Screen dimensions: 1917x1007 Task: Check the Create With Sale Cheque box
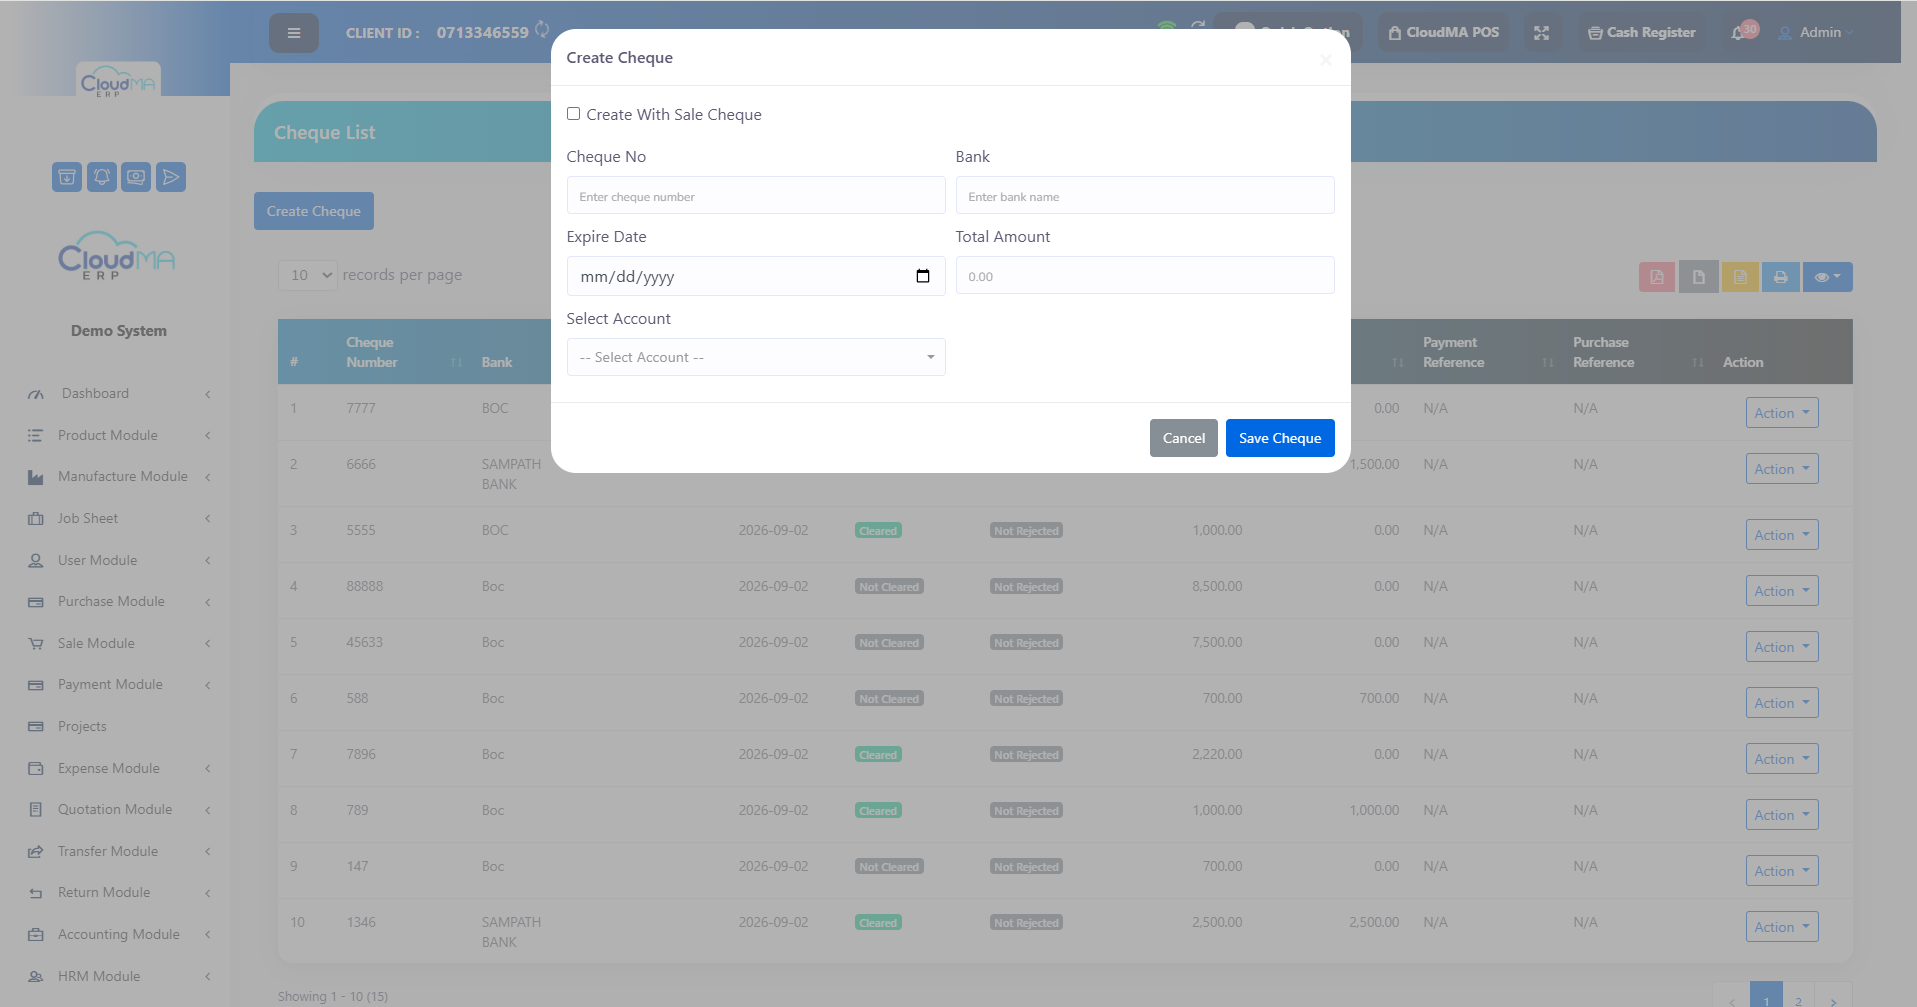pos(573,114)
